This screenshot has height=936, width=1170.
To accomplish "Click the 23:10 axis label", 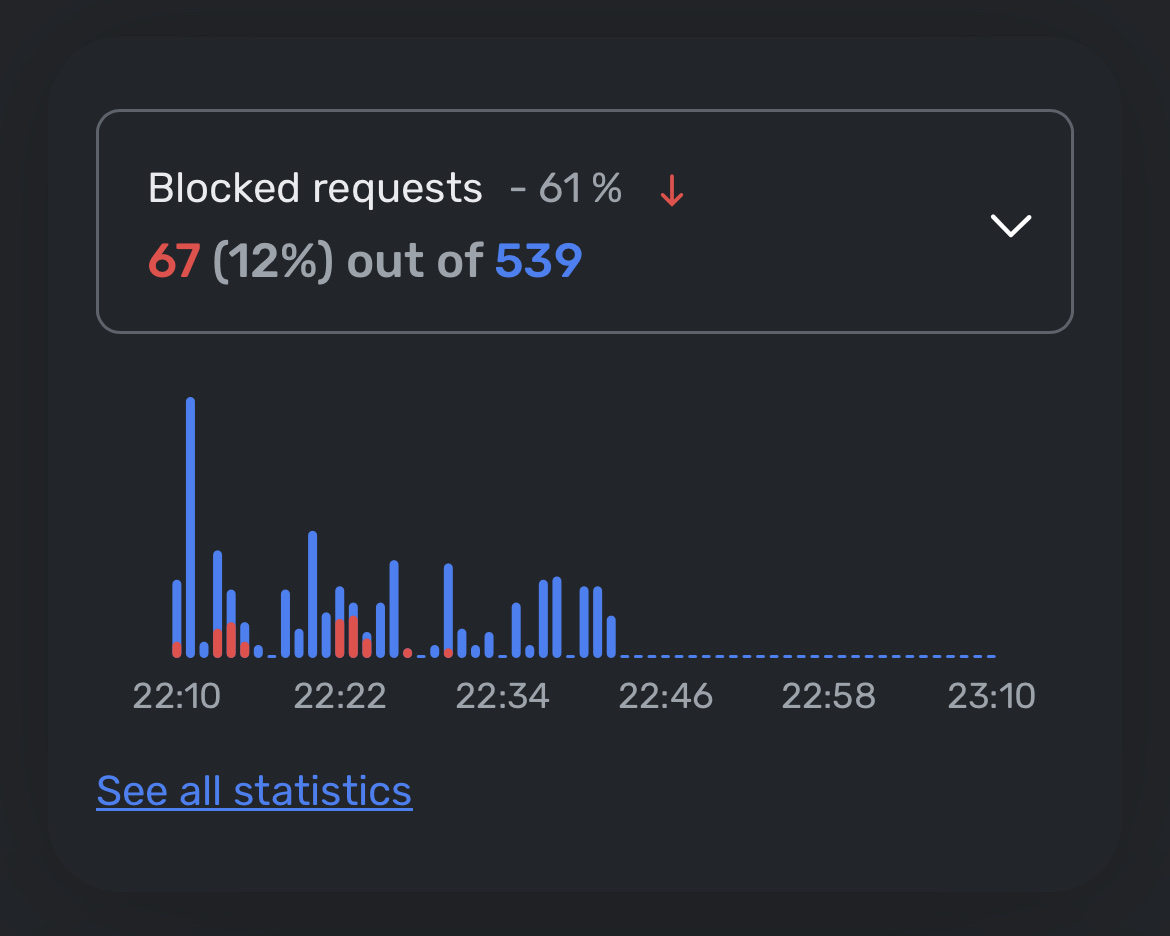I will tap(992, 695).
